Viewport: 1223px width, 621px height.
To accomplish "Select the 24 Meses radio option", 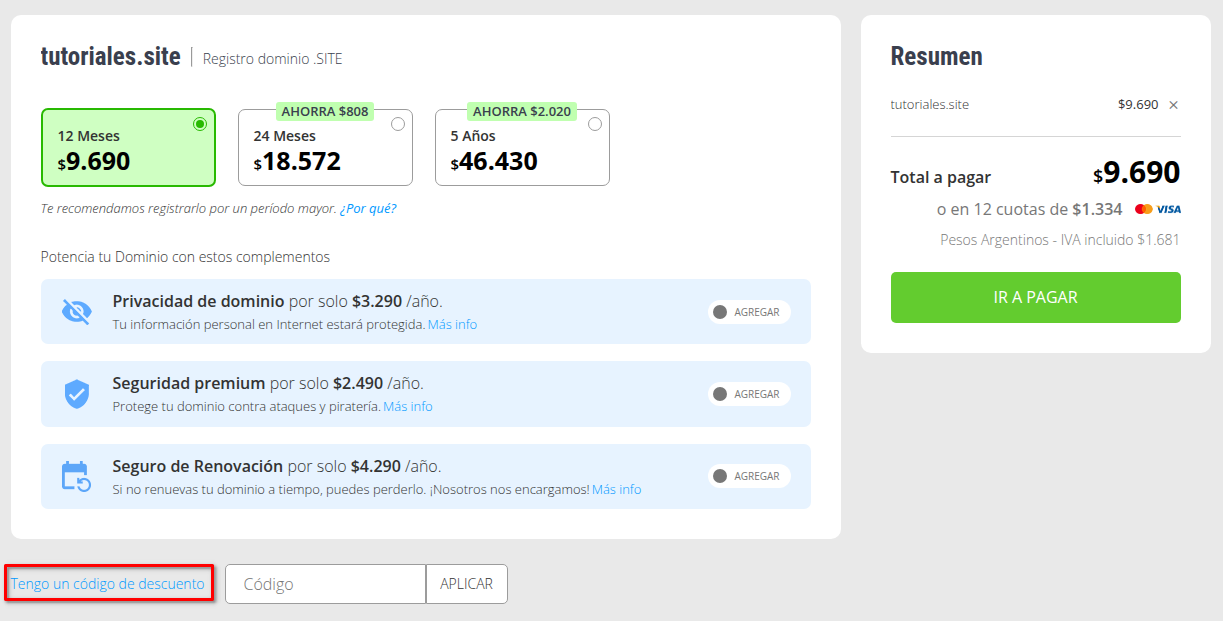I will (x=398, y=124).
